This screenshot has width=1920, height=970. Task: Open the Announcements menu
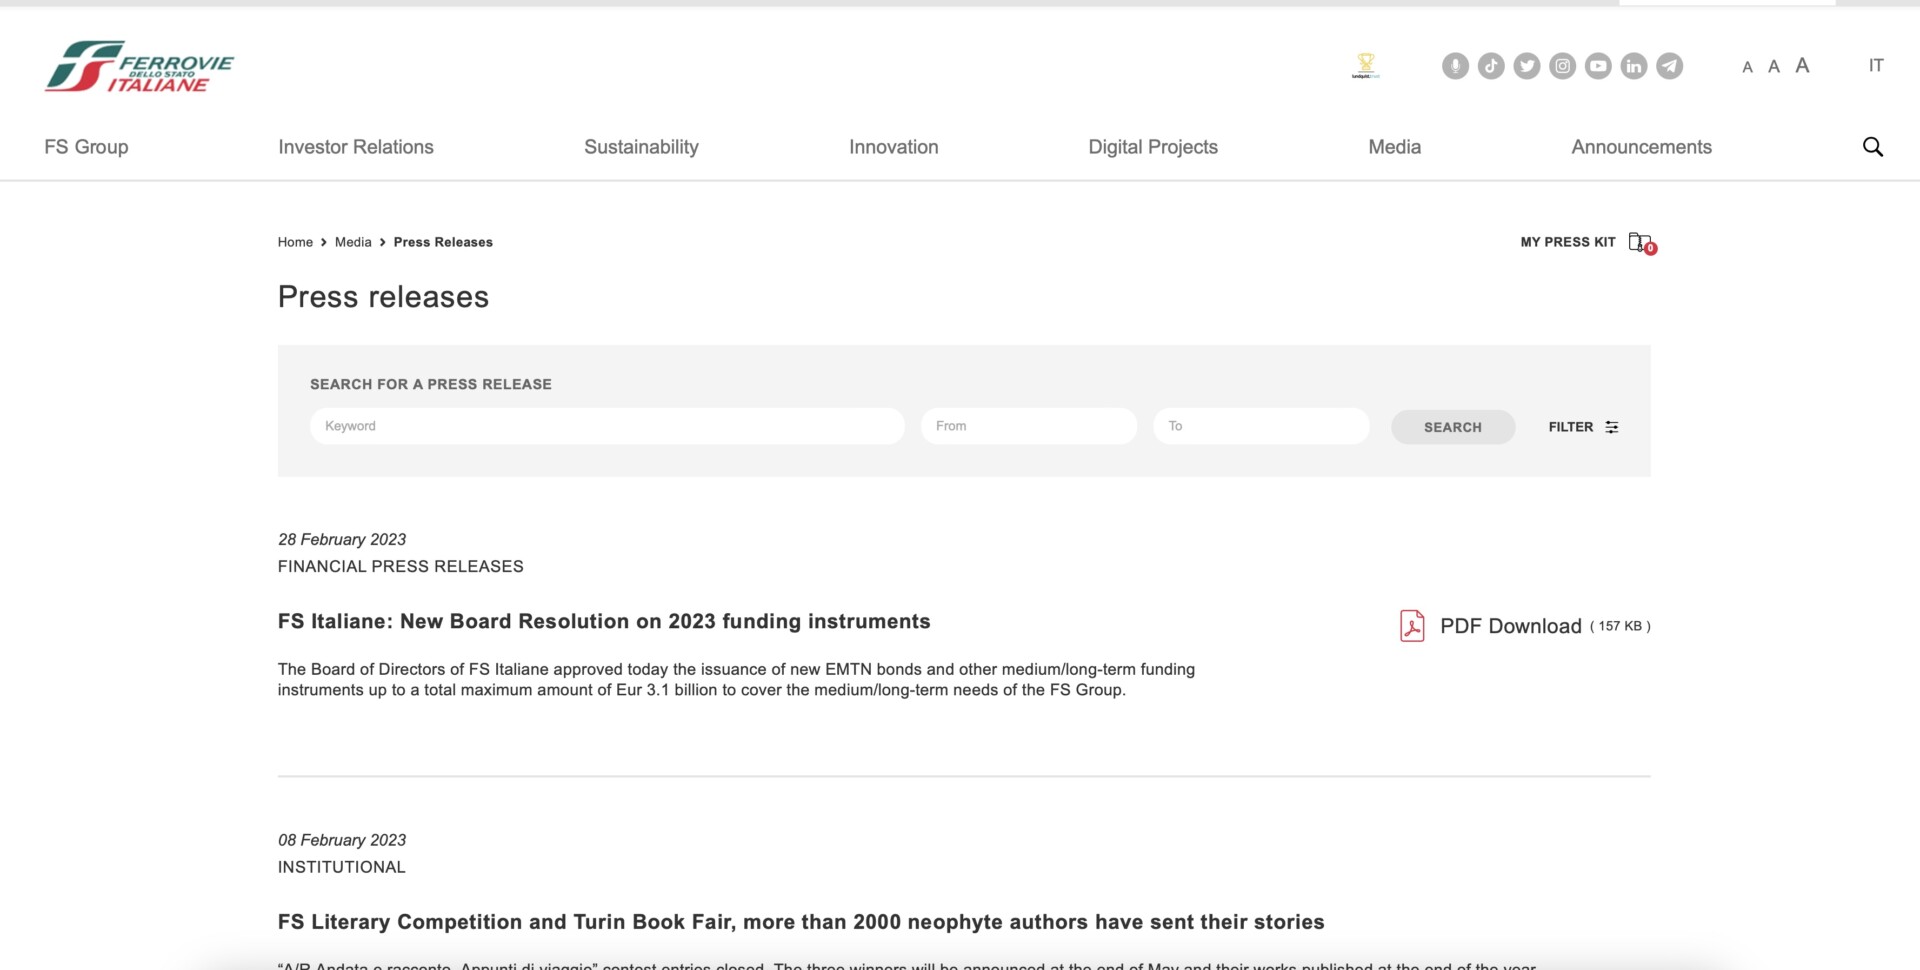point(1642,147)
